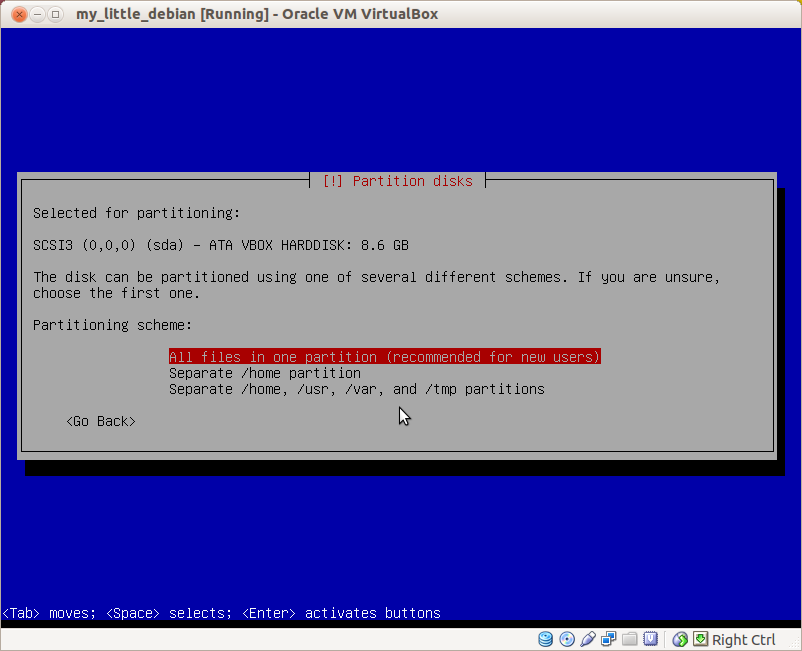This screenshot has height=651, width=802.
Task: Click the network adapters status icon
Action: coord(609,639)
